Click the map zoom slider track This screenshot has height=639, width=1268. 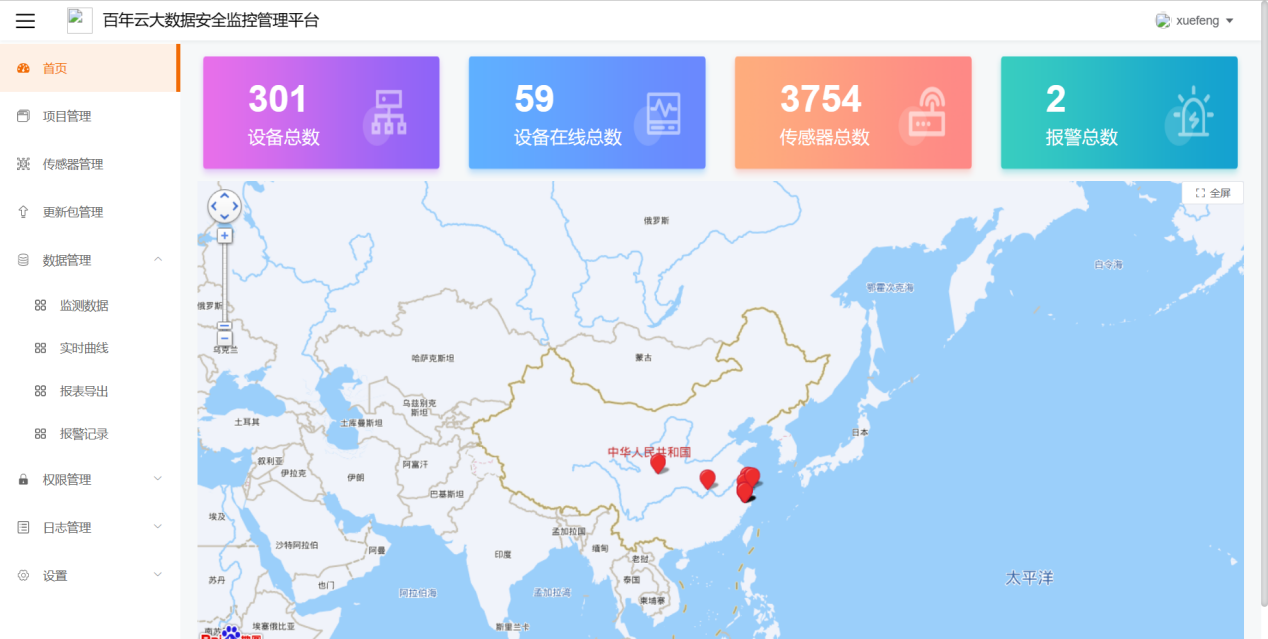tap(225, 282)
